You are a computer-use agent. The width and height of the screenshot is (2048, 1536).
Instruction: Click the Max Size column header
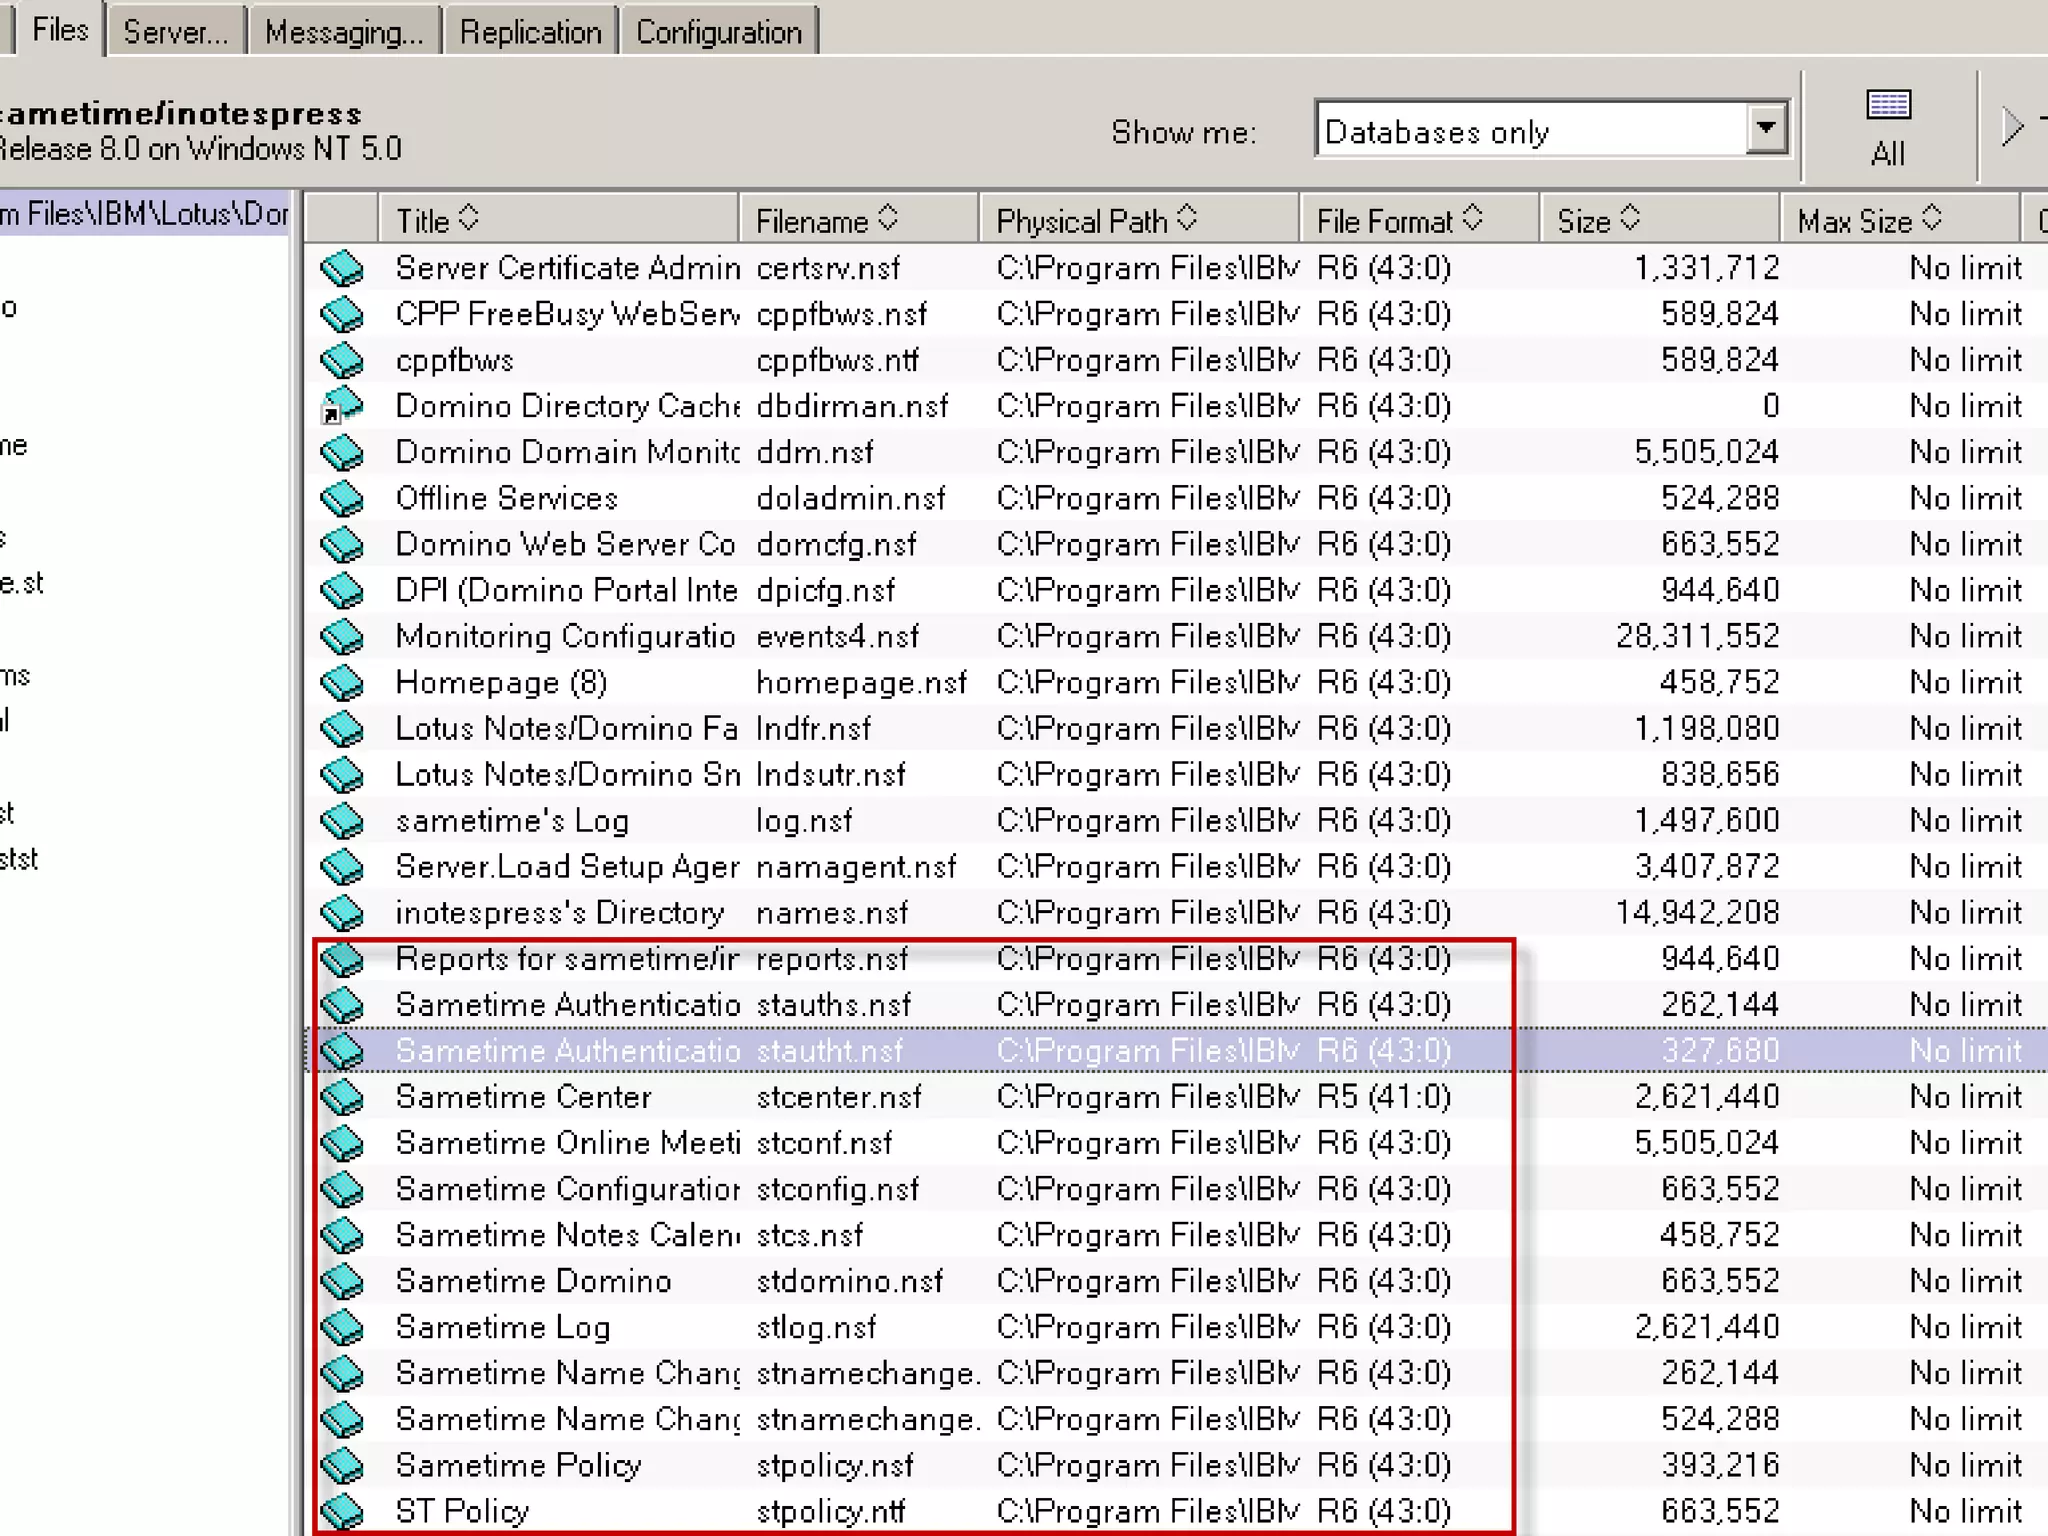(1854, 220)
